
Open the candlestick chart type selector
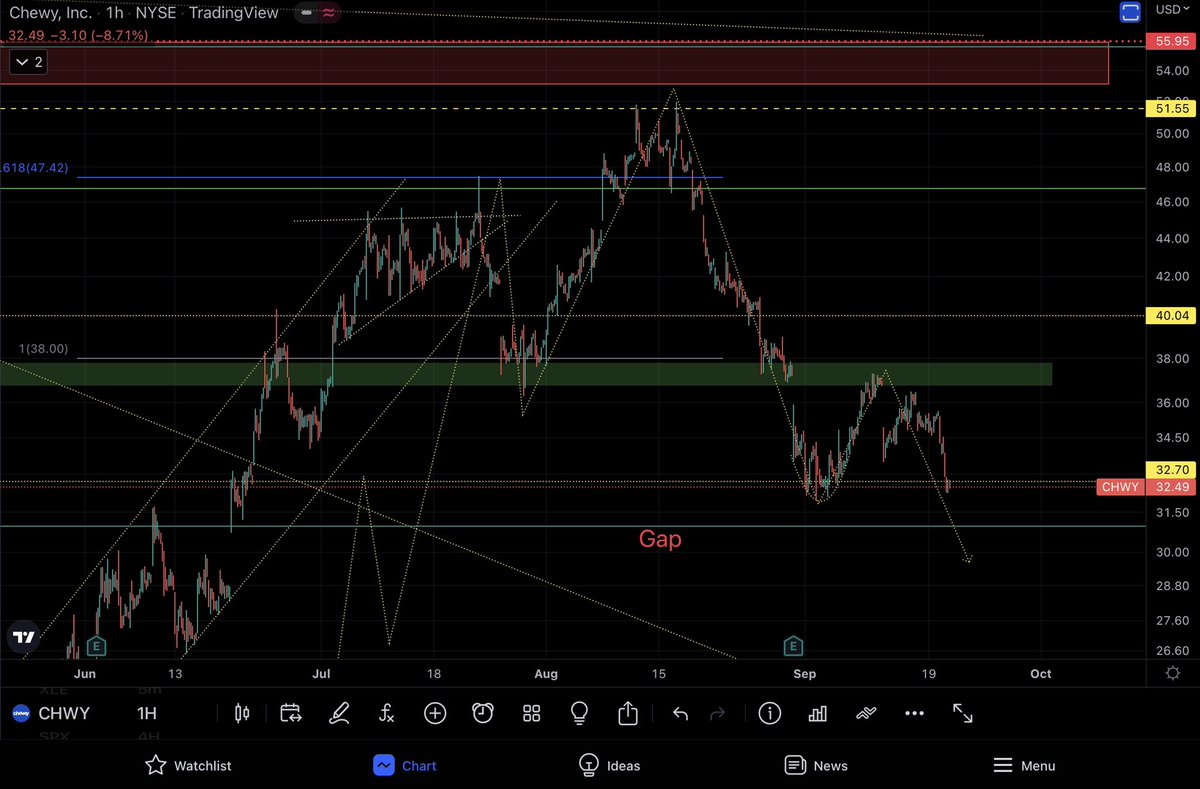point(241,713)
